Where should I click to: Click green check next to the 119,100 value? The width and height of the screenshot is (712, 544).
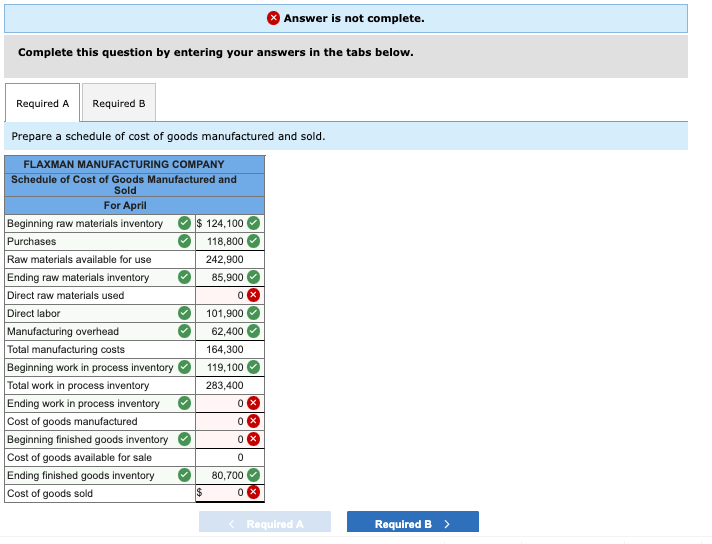[253, 367]
